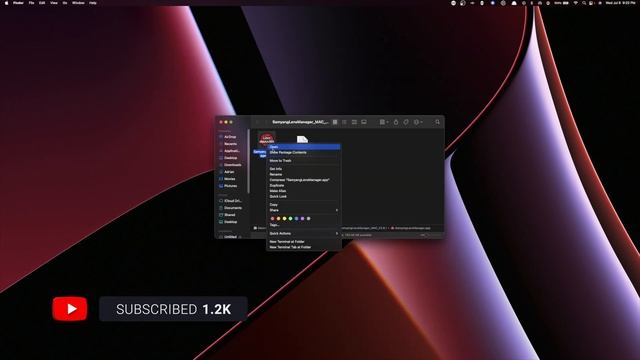This screenshot has width=640, height=360.
Task: Click the menu bar date and time
Action: [620, 3]
